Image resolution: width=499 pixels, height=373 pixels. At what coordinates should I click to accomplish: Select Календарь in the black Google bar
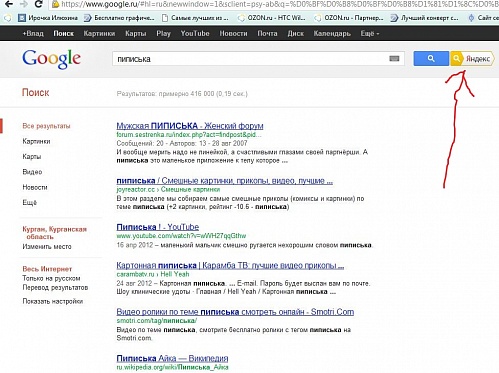pyautogui.click(x=332, y=33)
